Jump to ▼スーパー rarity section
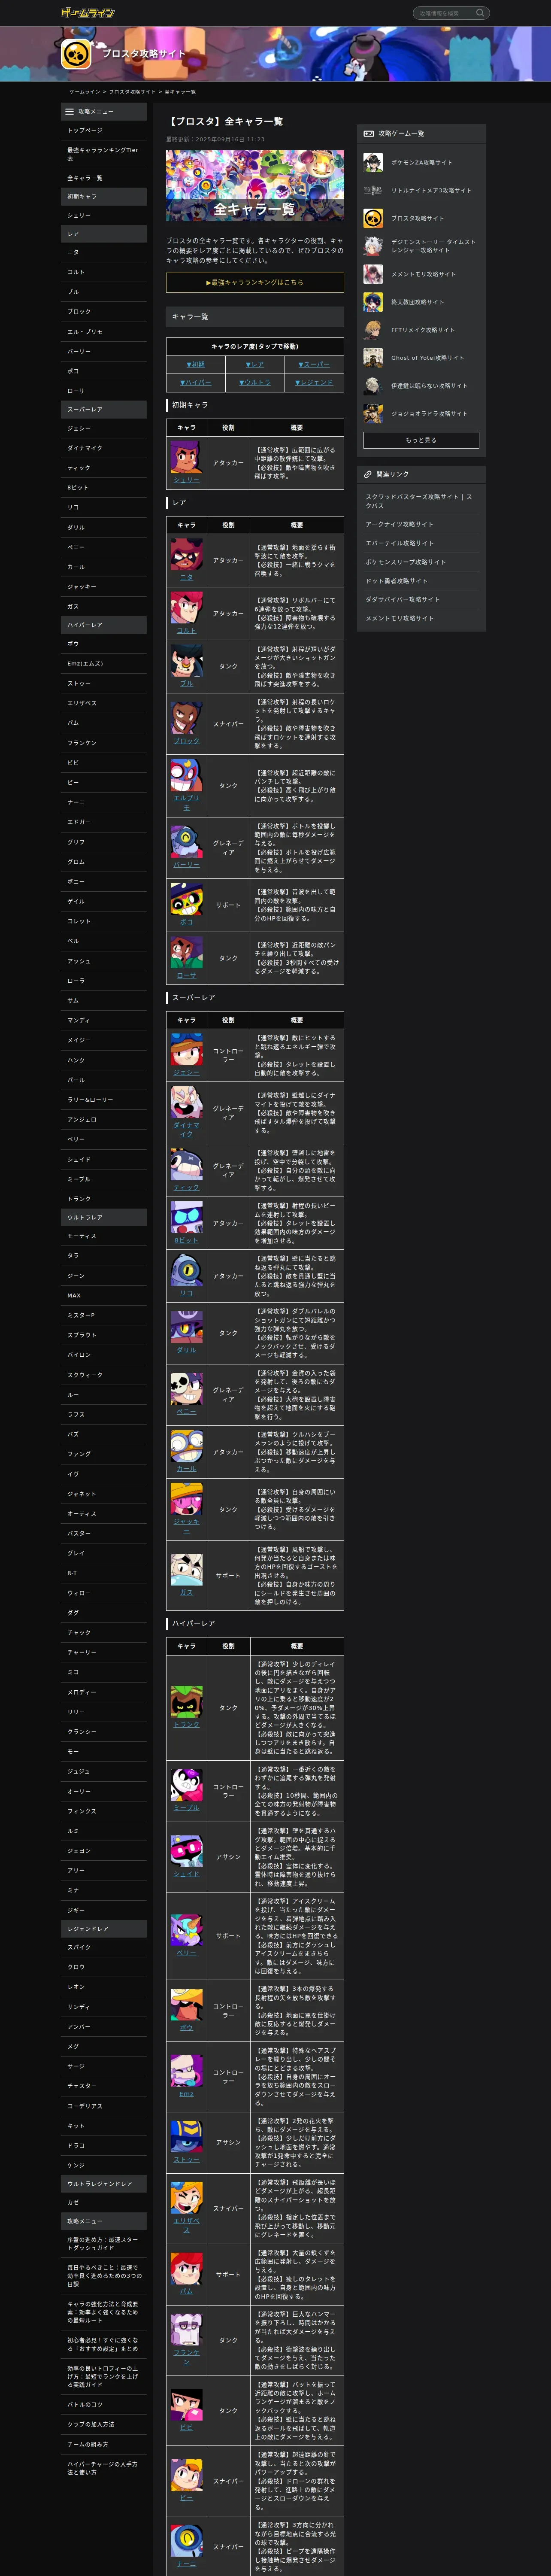Image resolution: width=551 pixels, height=2576 pixels. click(314, 364)
